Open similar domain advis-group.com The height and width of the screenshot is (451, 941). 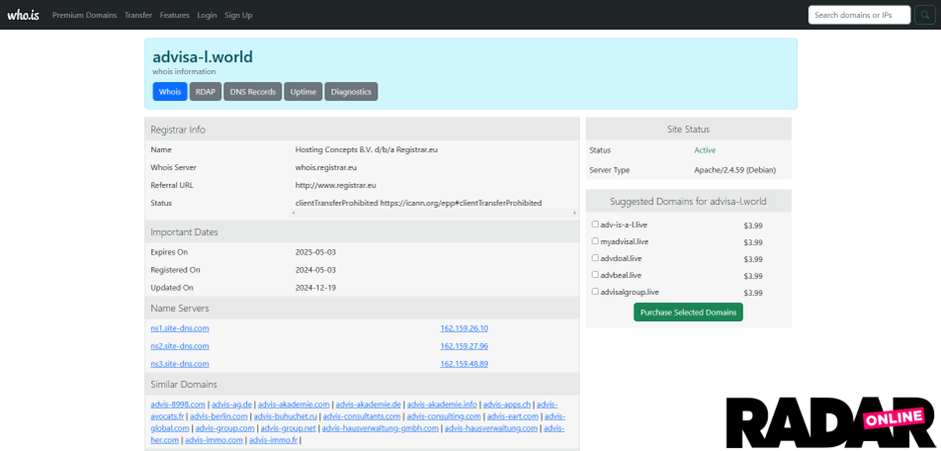(225, 428)
